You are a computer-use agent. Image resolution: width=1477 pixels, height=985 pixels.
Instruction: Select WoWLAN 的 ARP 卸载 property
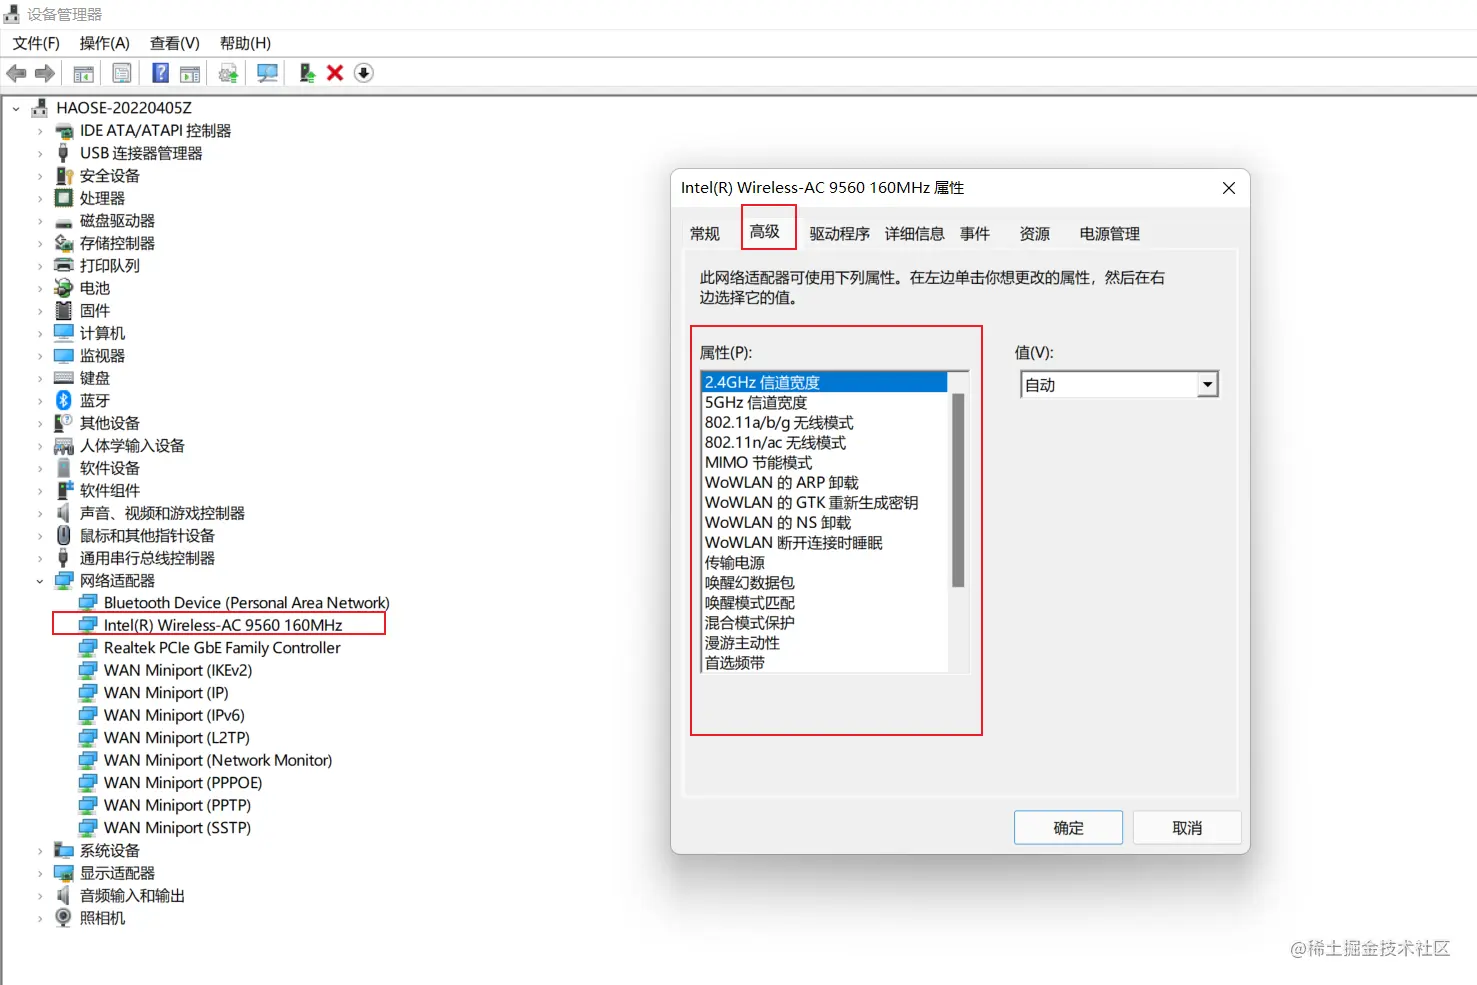pyautogui.click(x=824, y=482)
